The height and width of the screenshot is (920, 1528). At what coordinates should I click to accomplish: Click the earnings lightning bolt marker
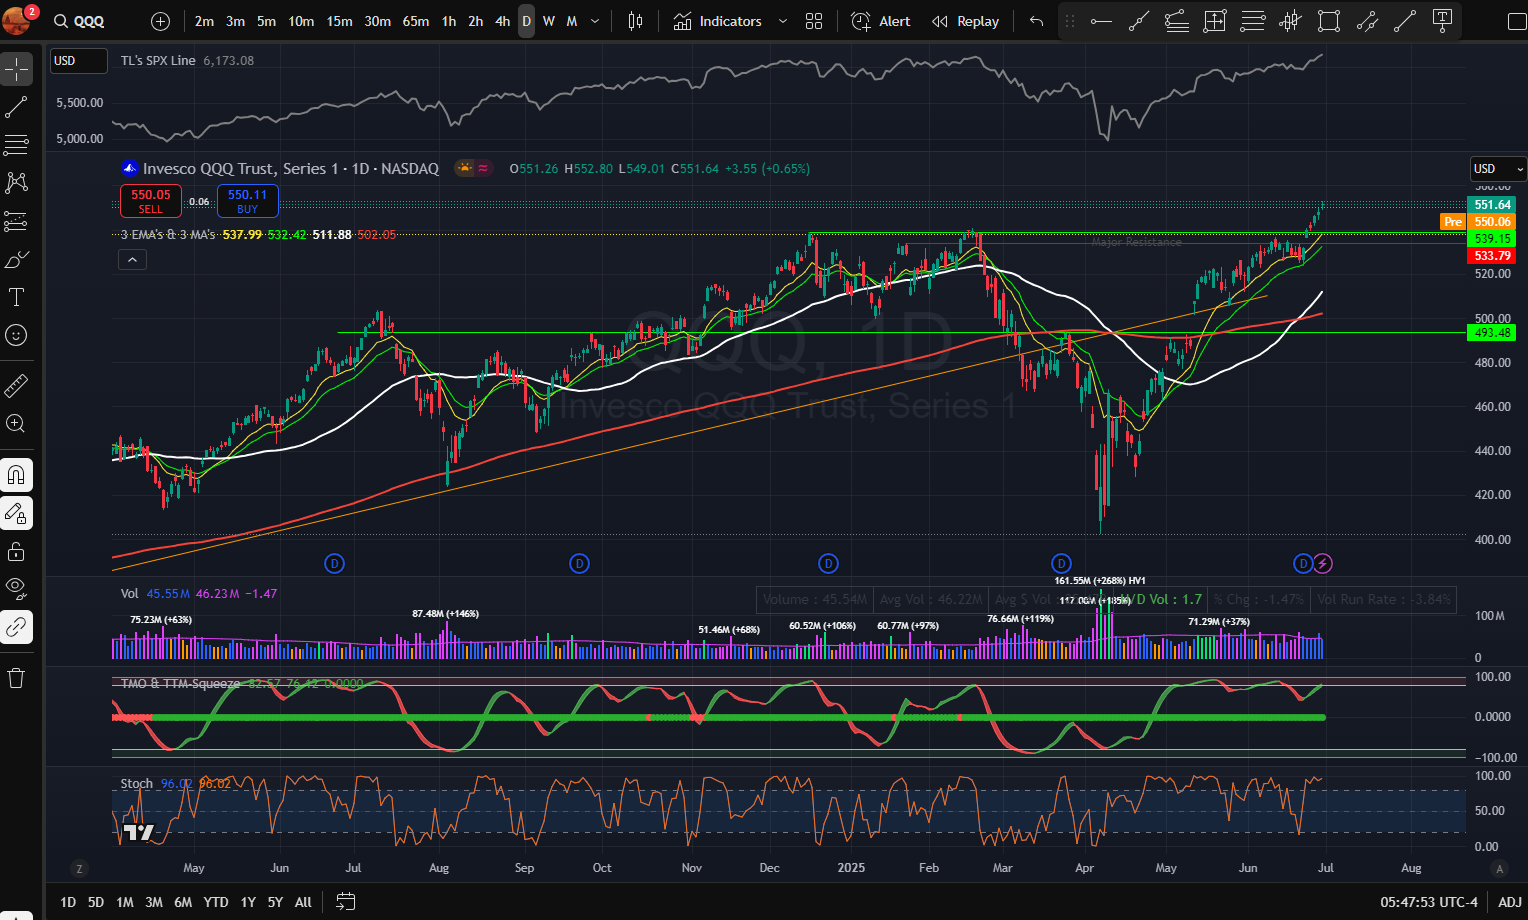tap(1323, 564)
